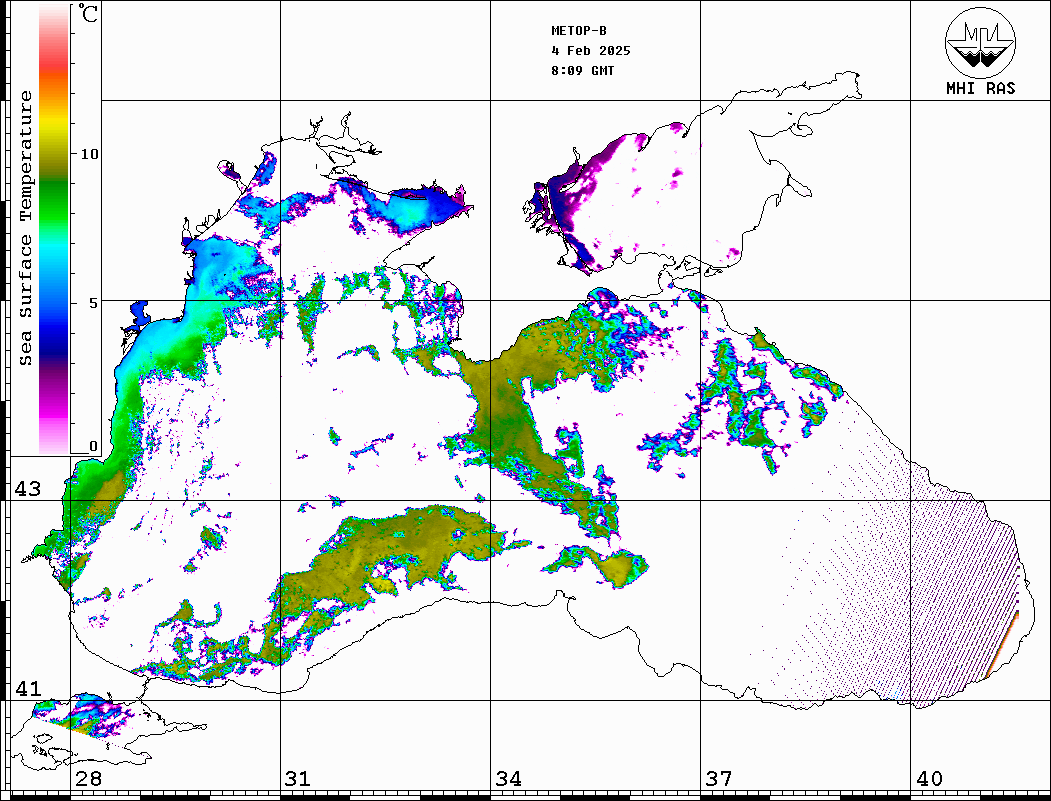Click the date 4 Feb 2025
Screen dimensions: 1051x801
[x=591, y=51]
